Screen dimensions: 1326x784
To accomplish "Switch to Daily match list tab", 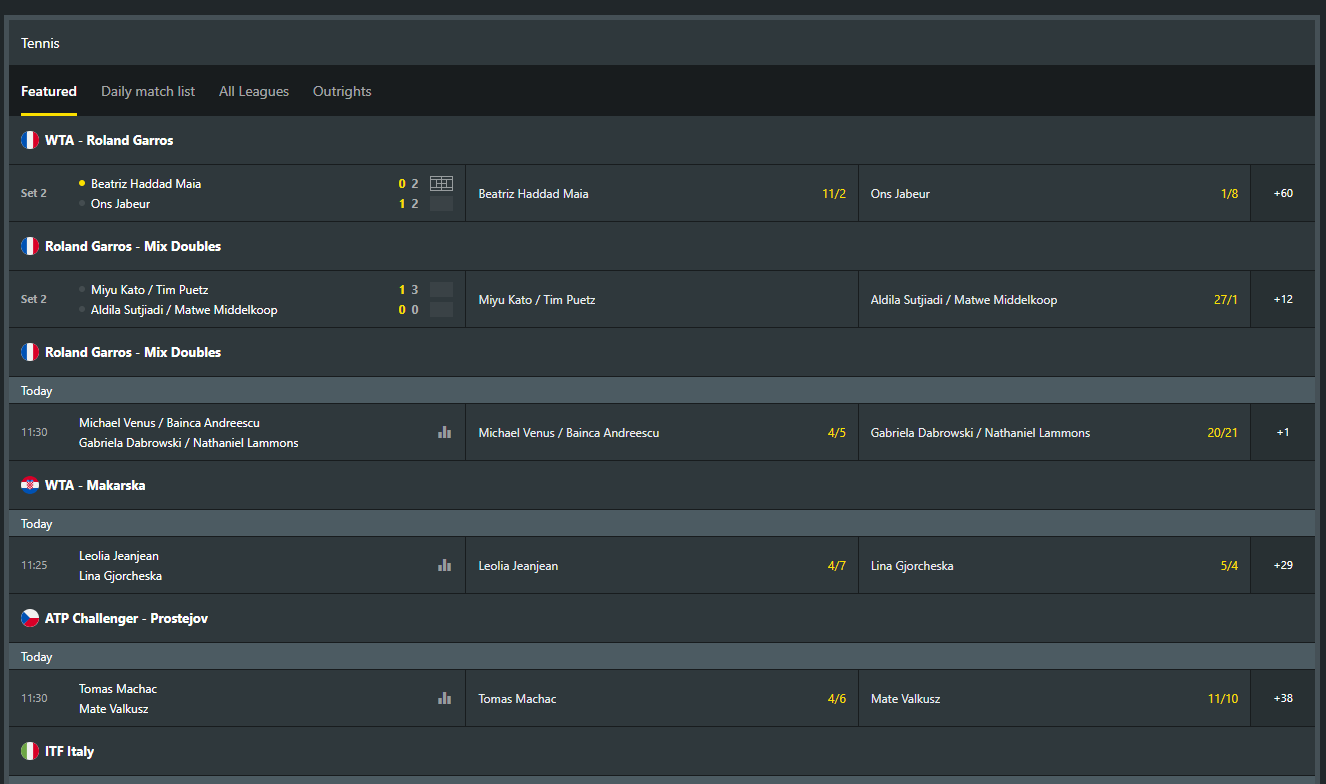I will 148,92.
